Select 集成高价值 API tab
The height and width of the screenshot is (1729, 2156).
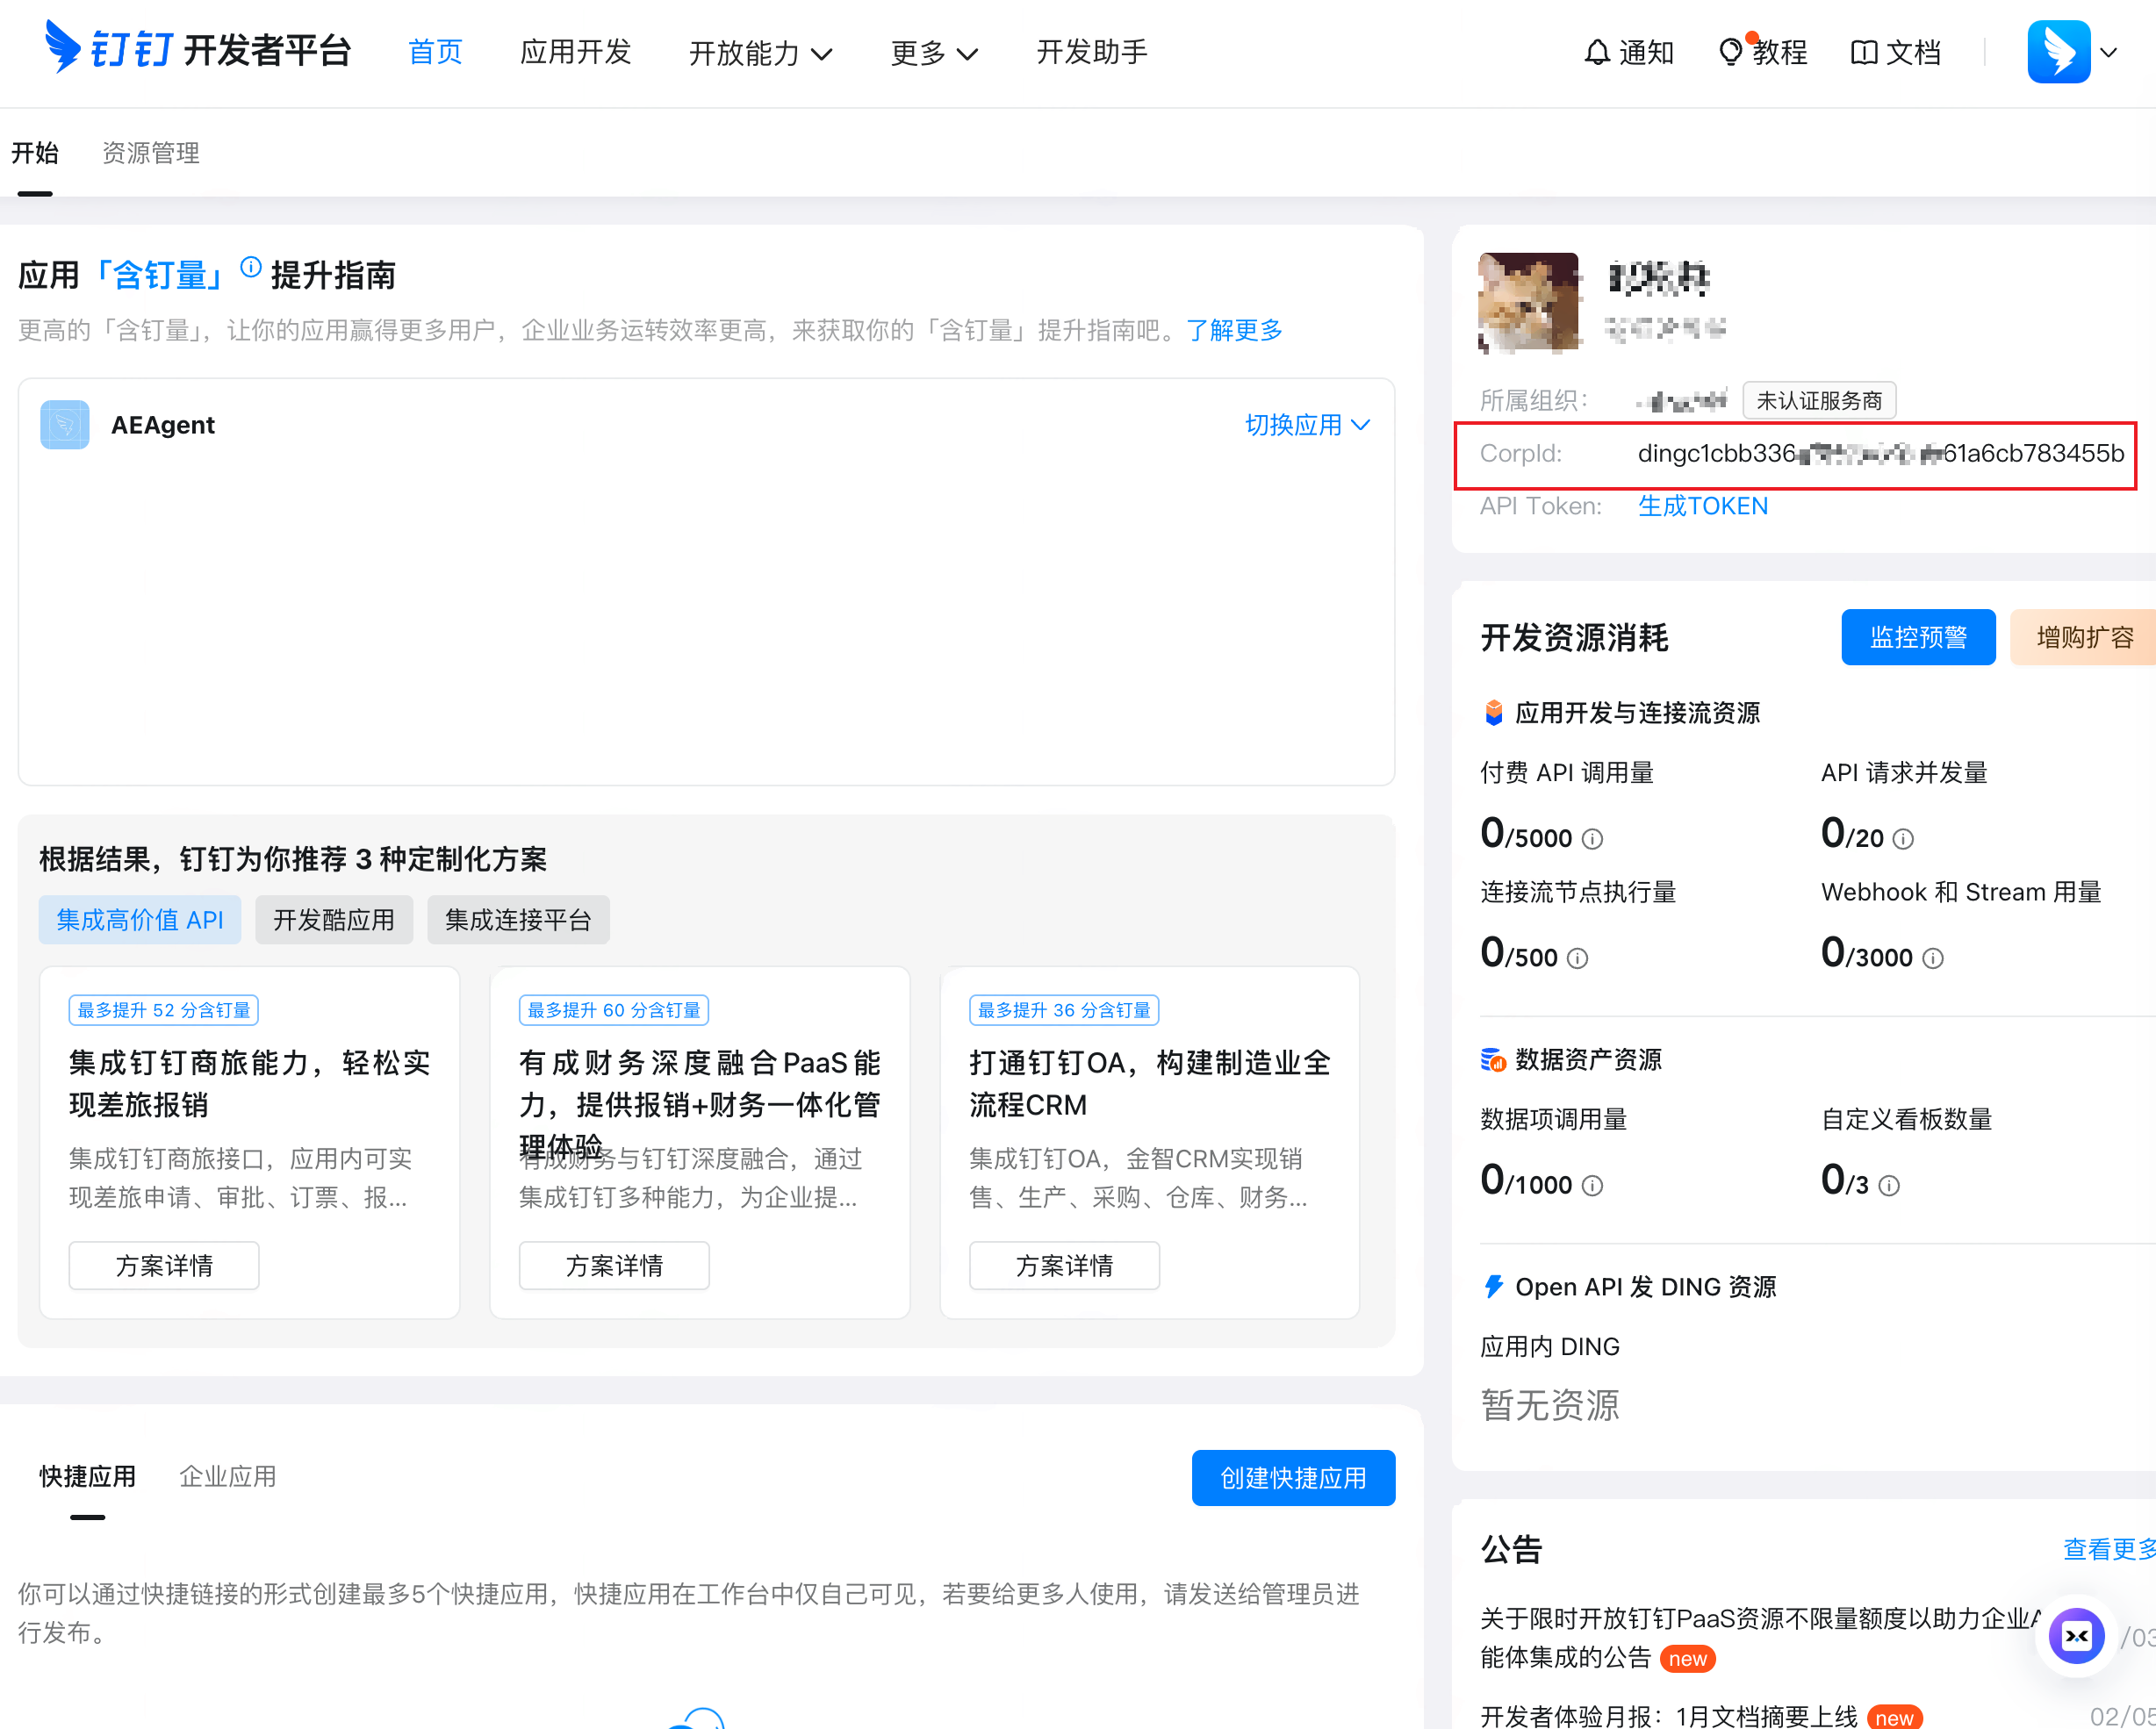point(140,920)
